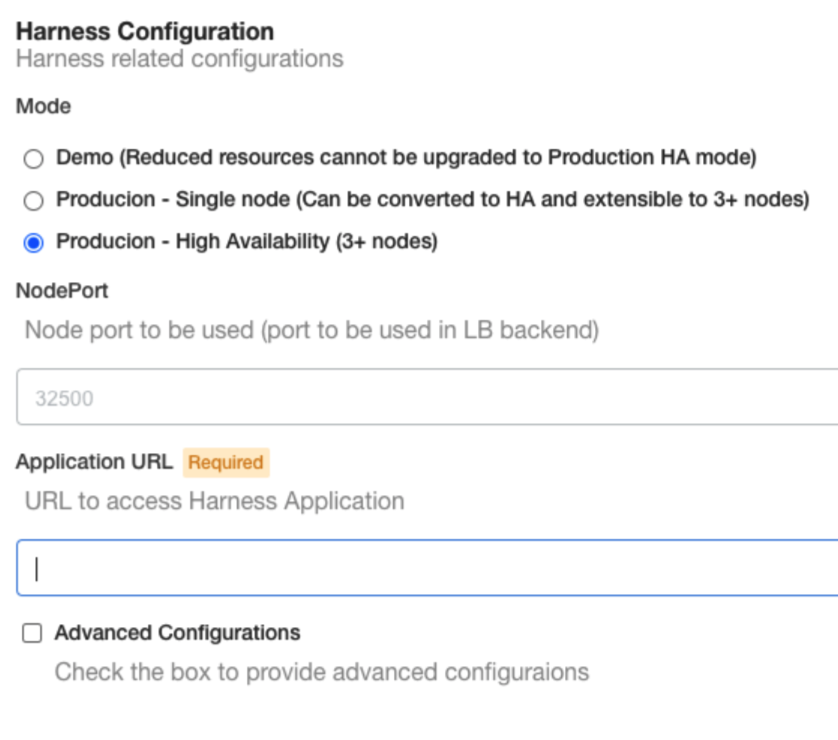The height and width of the screenshot is (740, 838).
Task: Click the NodePort field label
Action: 62,291
